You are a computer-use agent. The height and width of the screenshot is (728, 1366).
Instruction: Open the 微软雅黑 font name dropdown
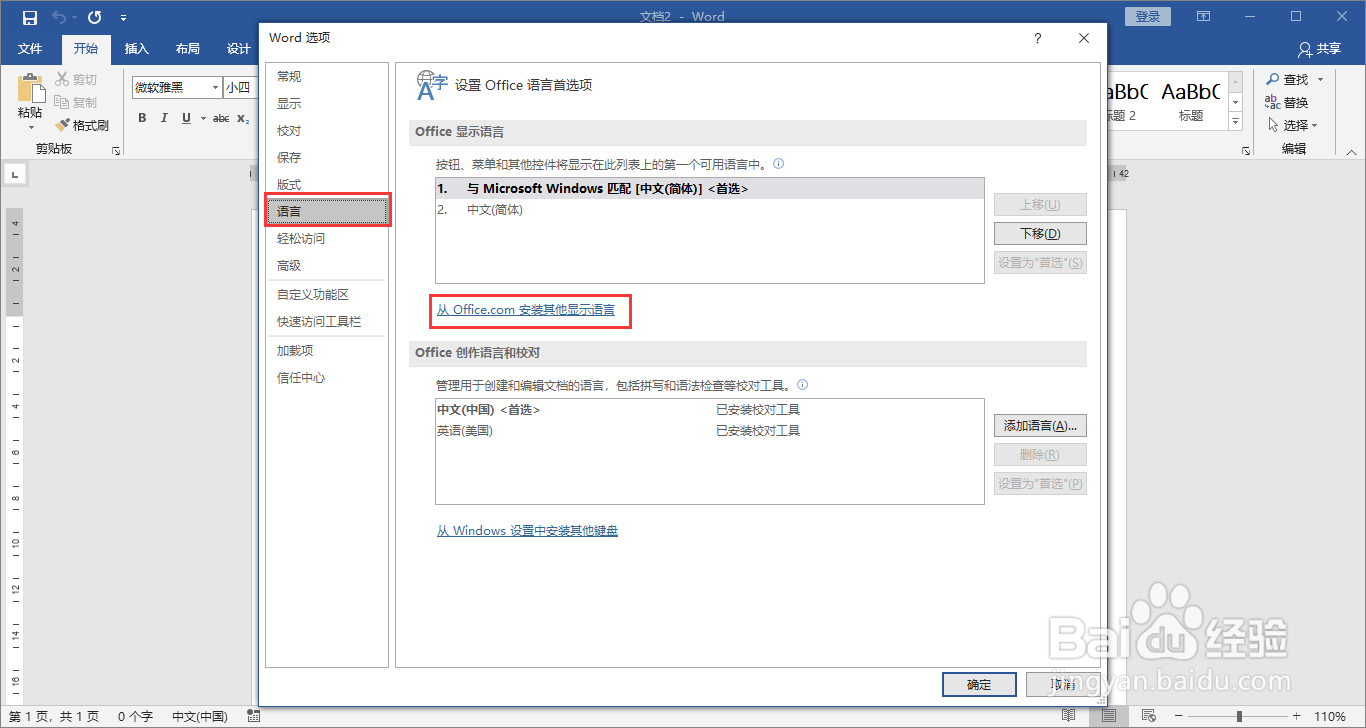coord(215,88)
